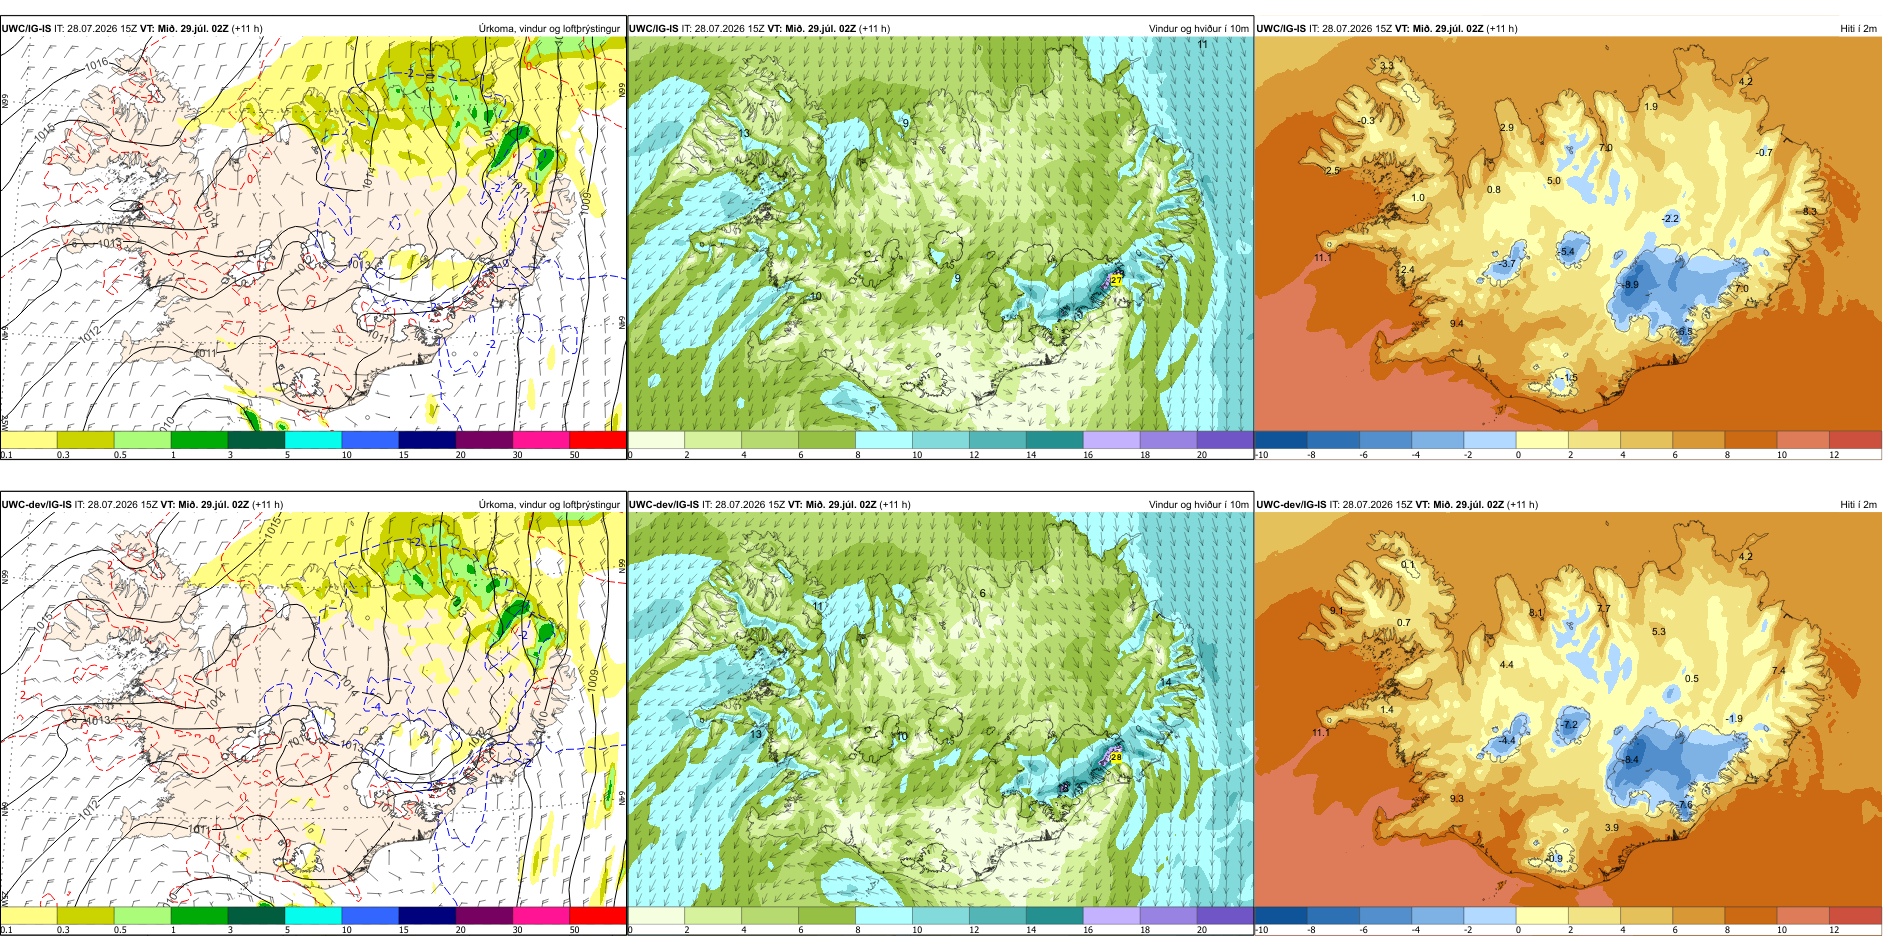Pick the darkest purple swatch in top wind legend
1900x950 pixels.
pyautogui.click(x=1225, y=440)
